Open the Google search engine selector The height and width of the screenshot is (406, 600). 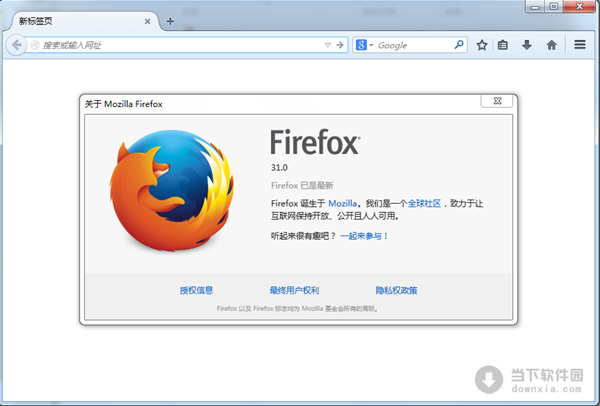[x=364, y=45]
